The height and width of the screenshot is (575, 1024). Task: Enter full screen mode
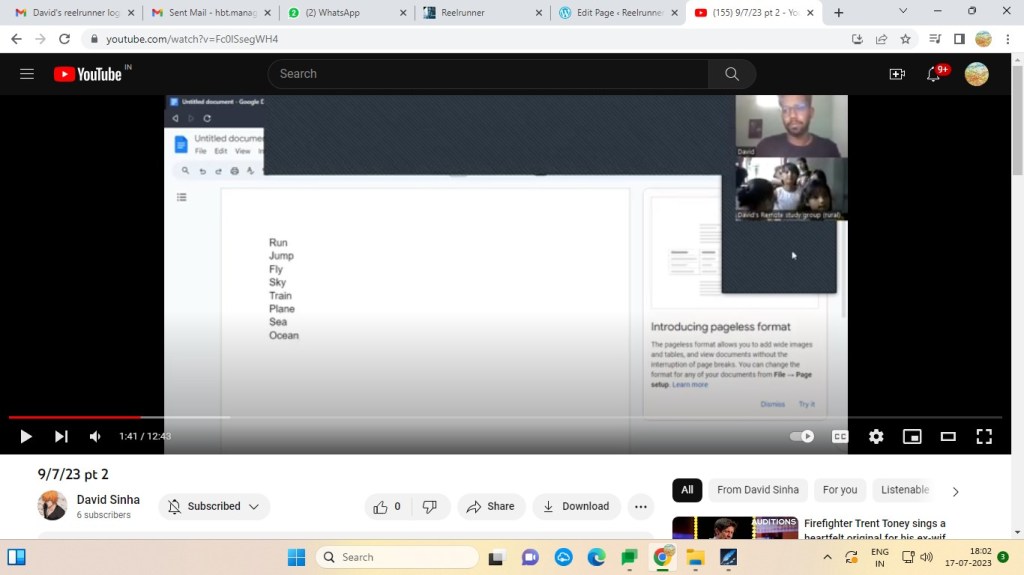984,436
